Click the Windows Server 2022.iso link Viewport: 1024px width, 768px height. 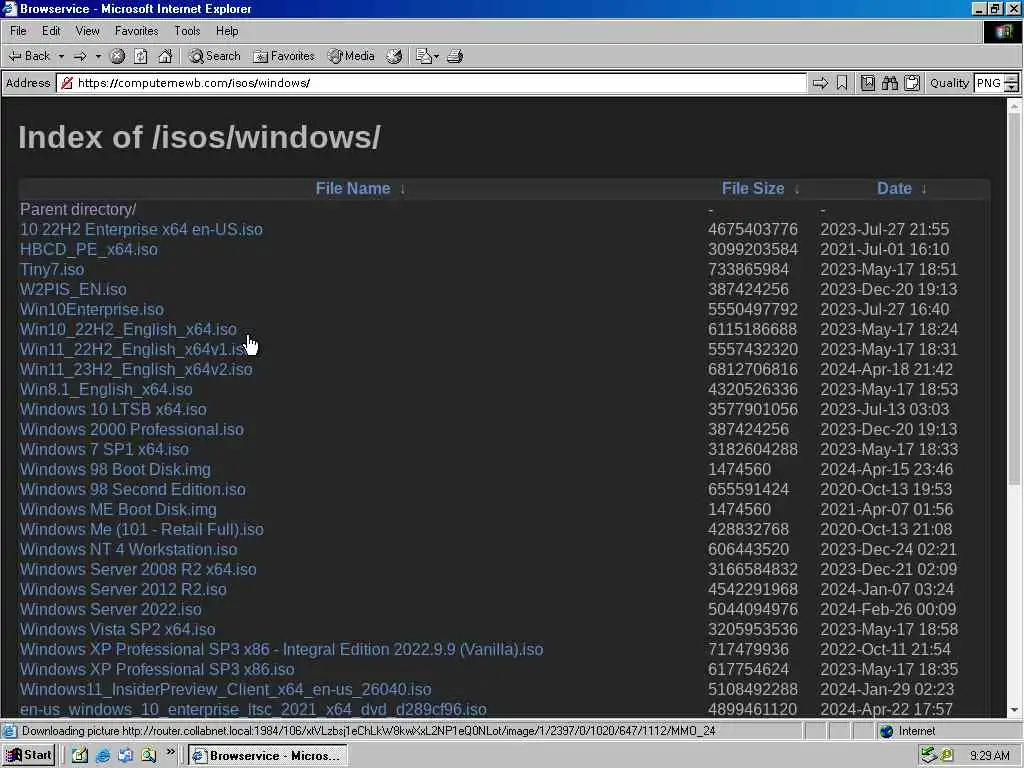[110, 609]
